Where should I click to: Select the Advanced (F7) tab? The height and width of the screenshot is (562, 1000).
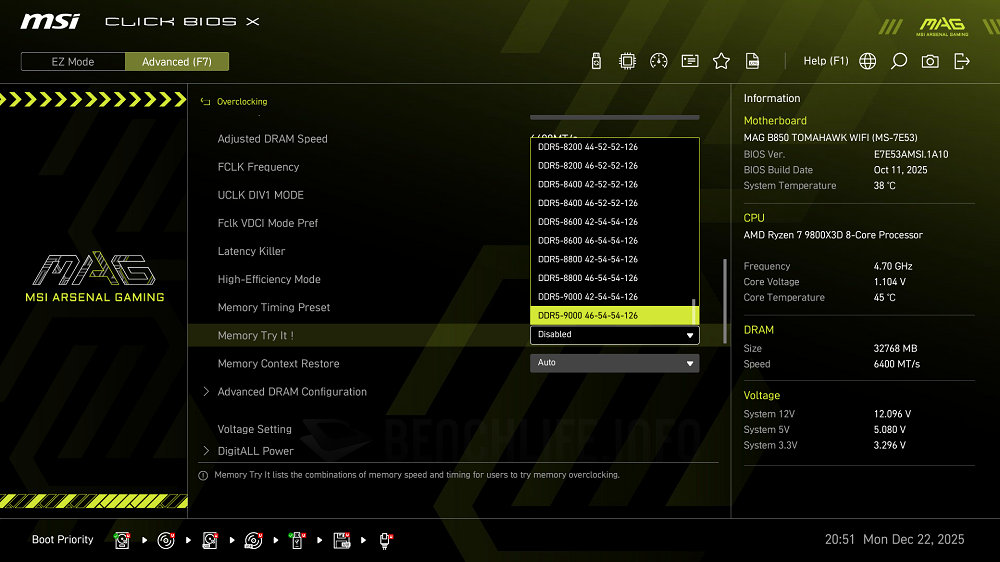point(177,62)
